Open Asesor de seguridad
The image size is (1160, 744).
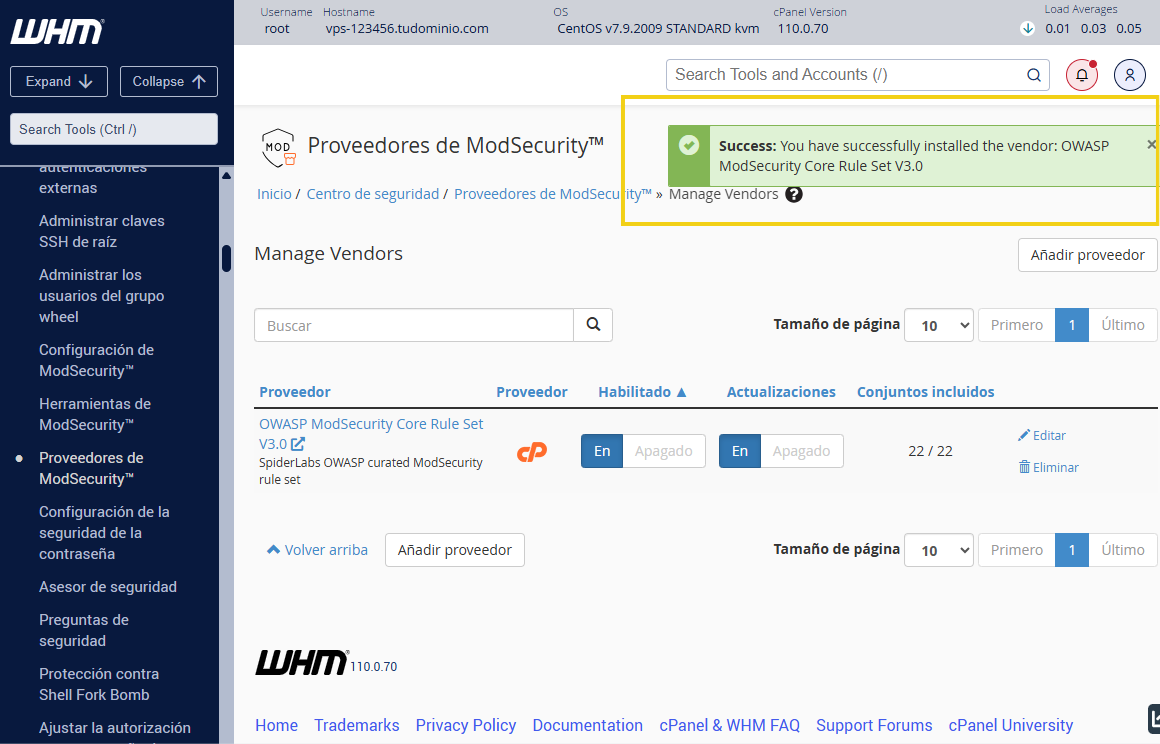click(x=108, y=587)
